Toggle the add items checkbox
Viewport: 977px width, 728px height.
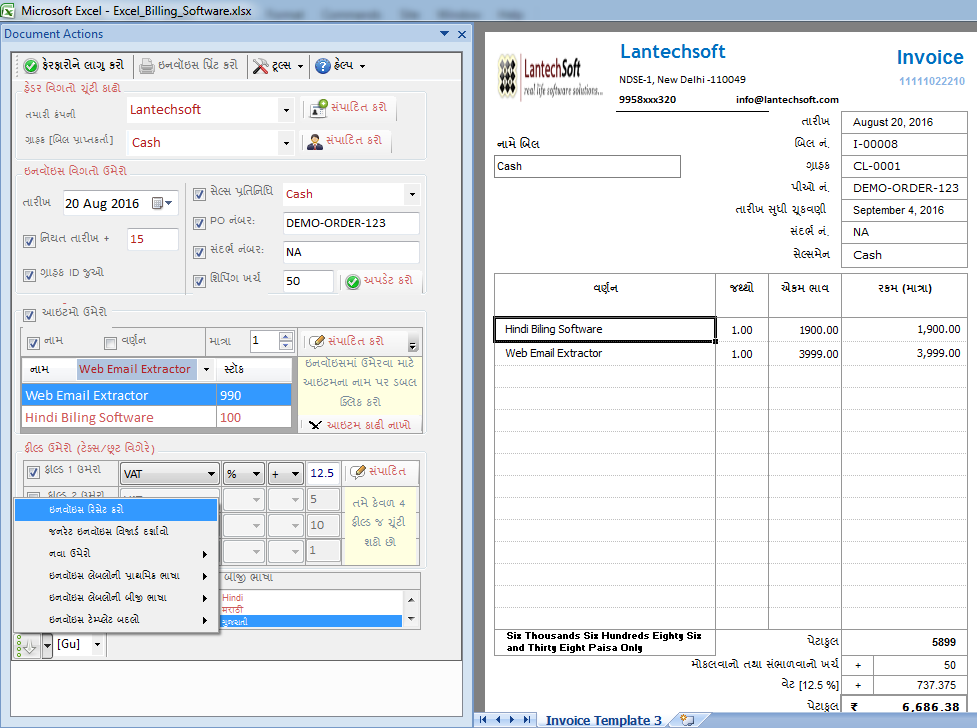29,315
